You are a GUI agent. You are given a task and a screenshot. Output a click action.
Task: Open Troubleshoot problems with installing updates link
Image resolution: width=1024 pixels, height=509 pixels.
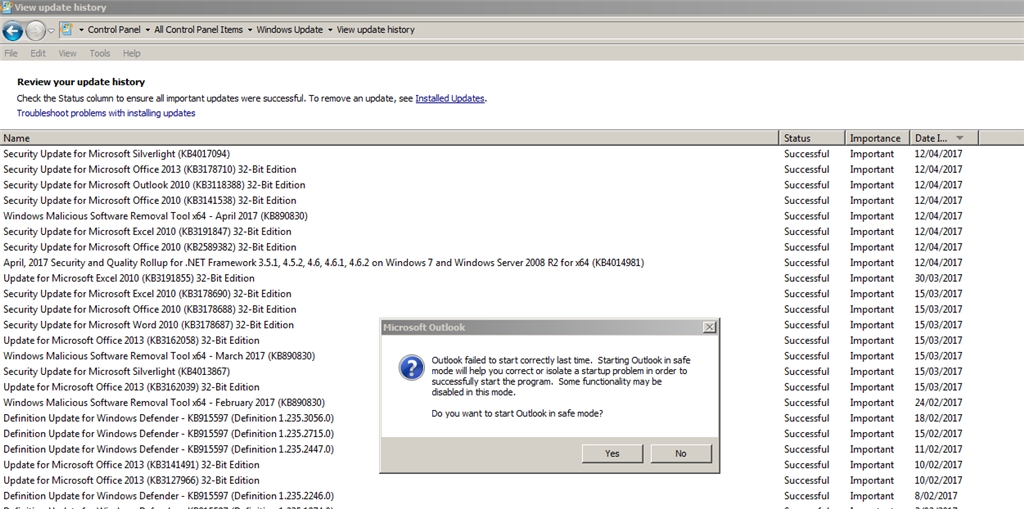point(106,113)
